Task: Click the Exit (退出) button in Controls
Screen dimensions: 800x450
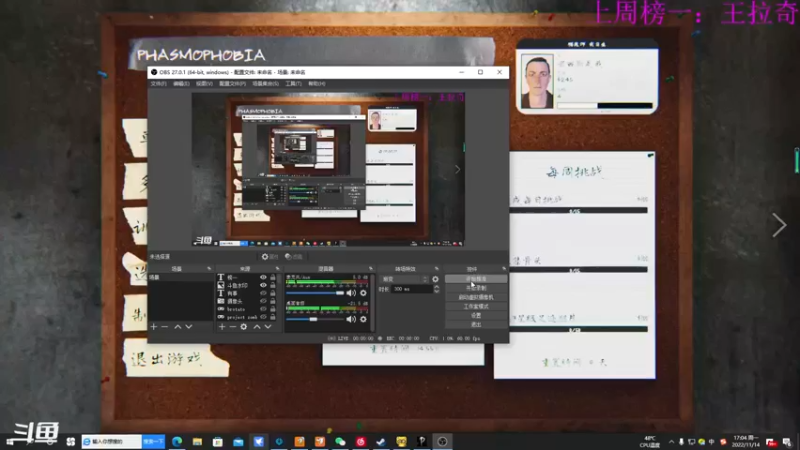Action: pyautogui.click(x=476, y=324)
